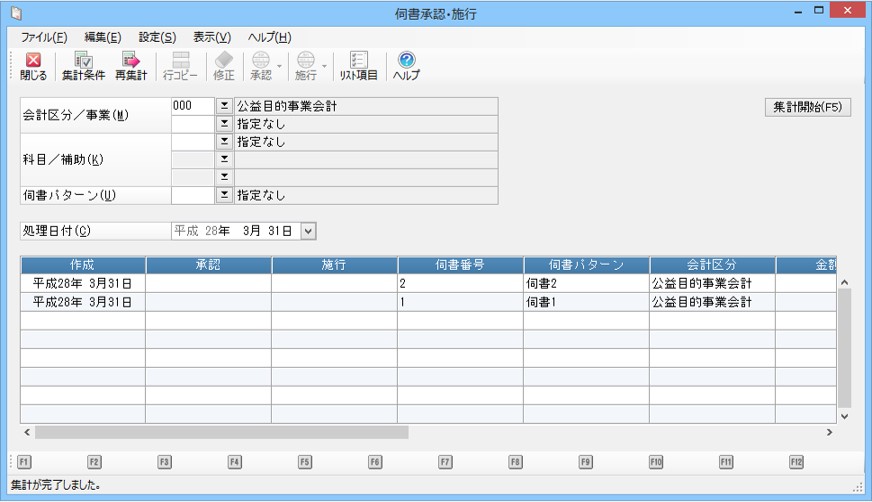Viewport: 872px width, 502px height.
Task: Open 集計条件 from the toolbar
Action: [83, 62]
